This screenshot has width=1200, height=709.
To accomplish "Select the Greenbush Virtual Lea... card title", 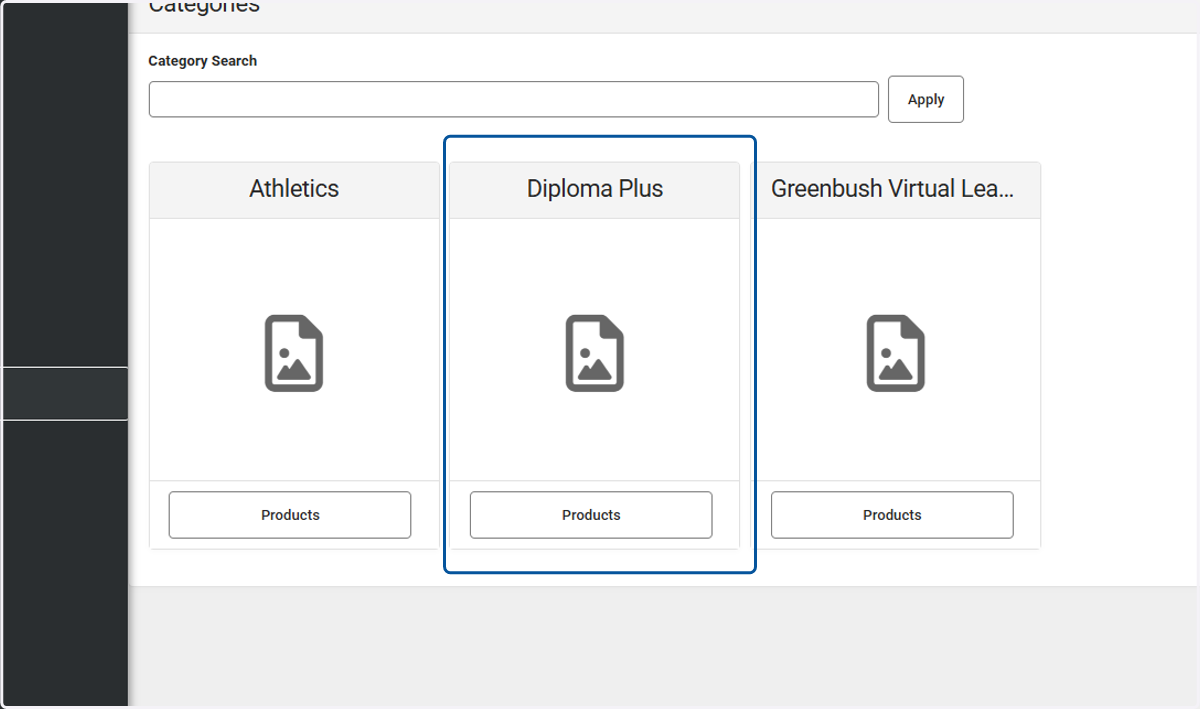I will pyautogui.click(x=893, y=189).
